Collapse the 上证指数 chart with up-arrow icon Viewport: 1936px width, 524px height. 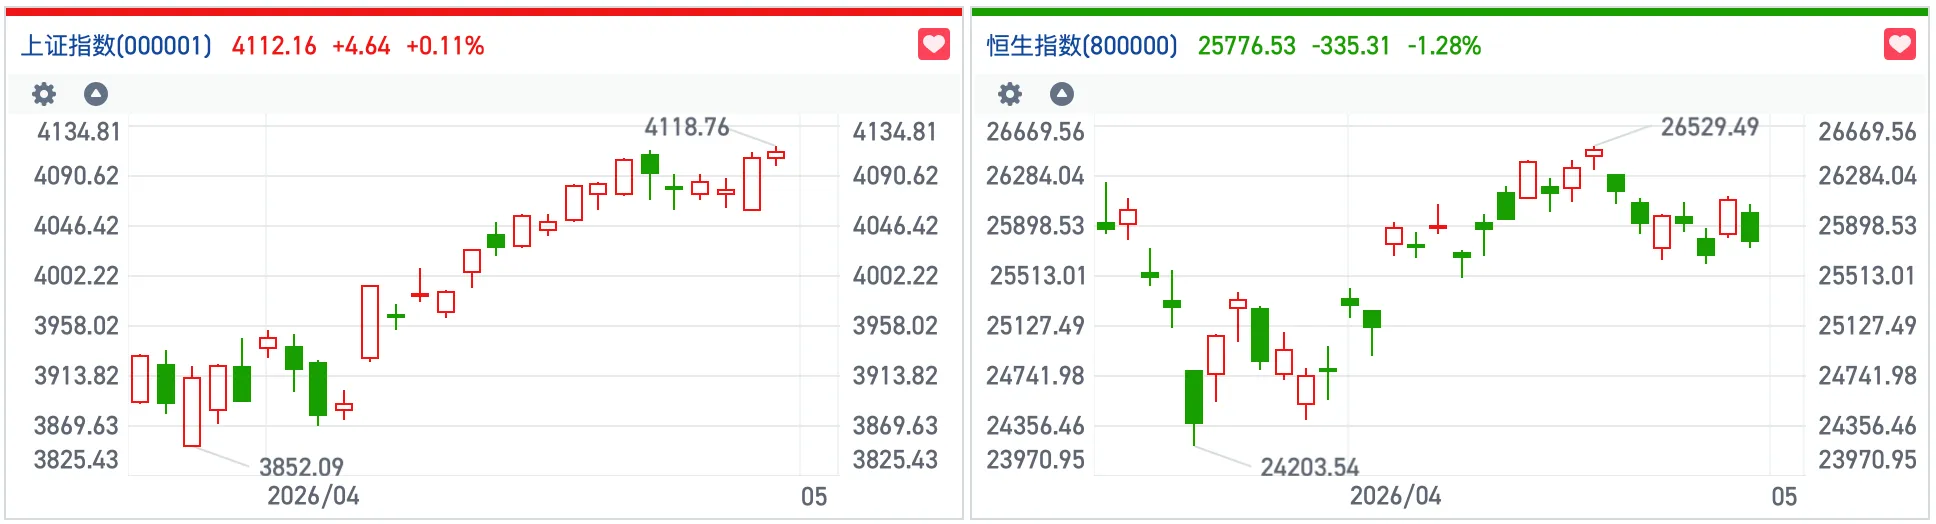(x=96, y=94)
